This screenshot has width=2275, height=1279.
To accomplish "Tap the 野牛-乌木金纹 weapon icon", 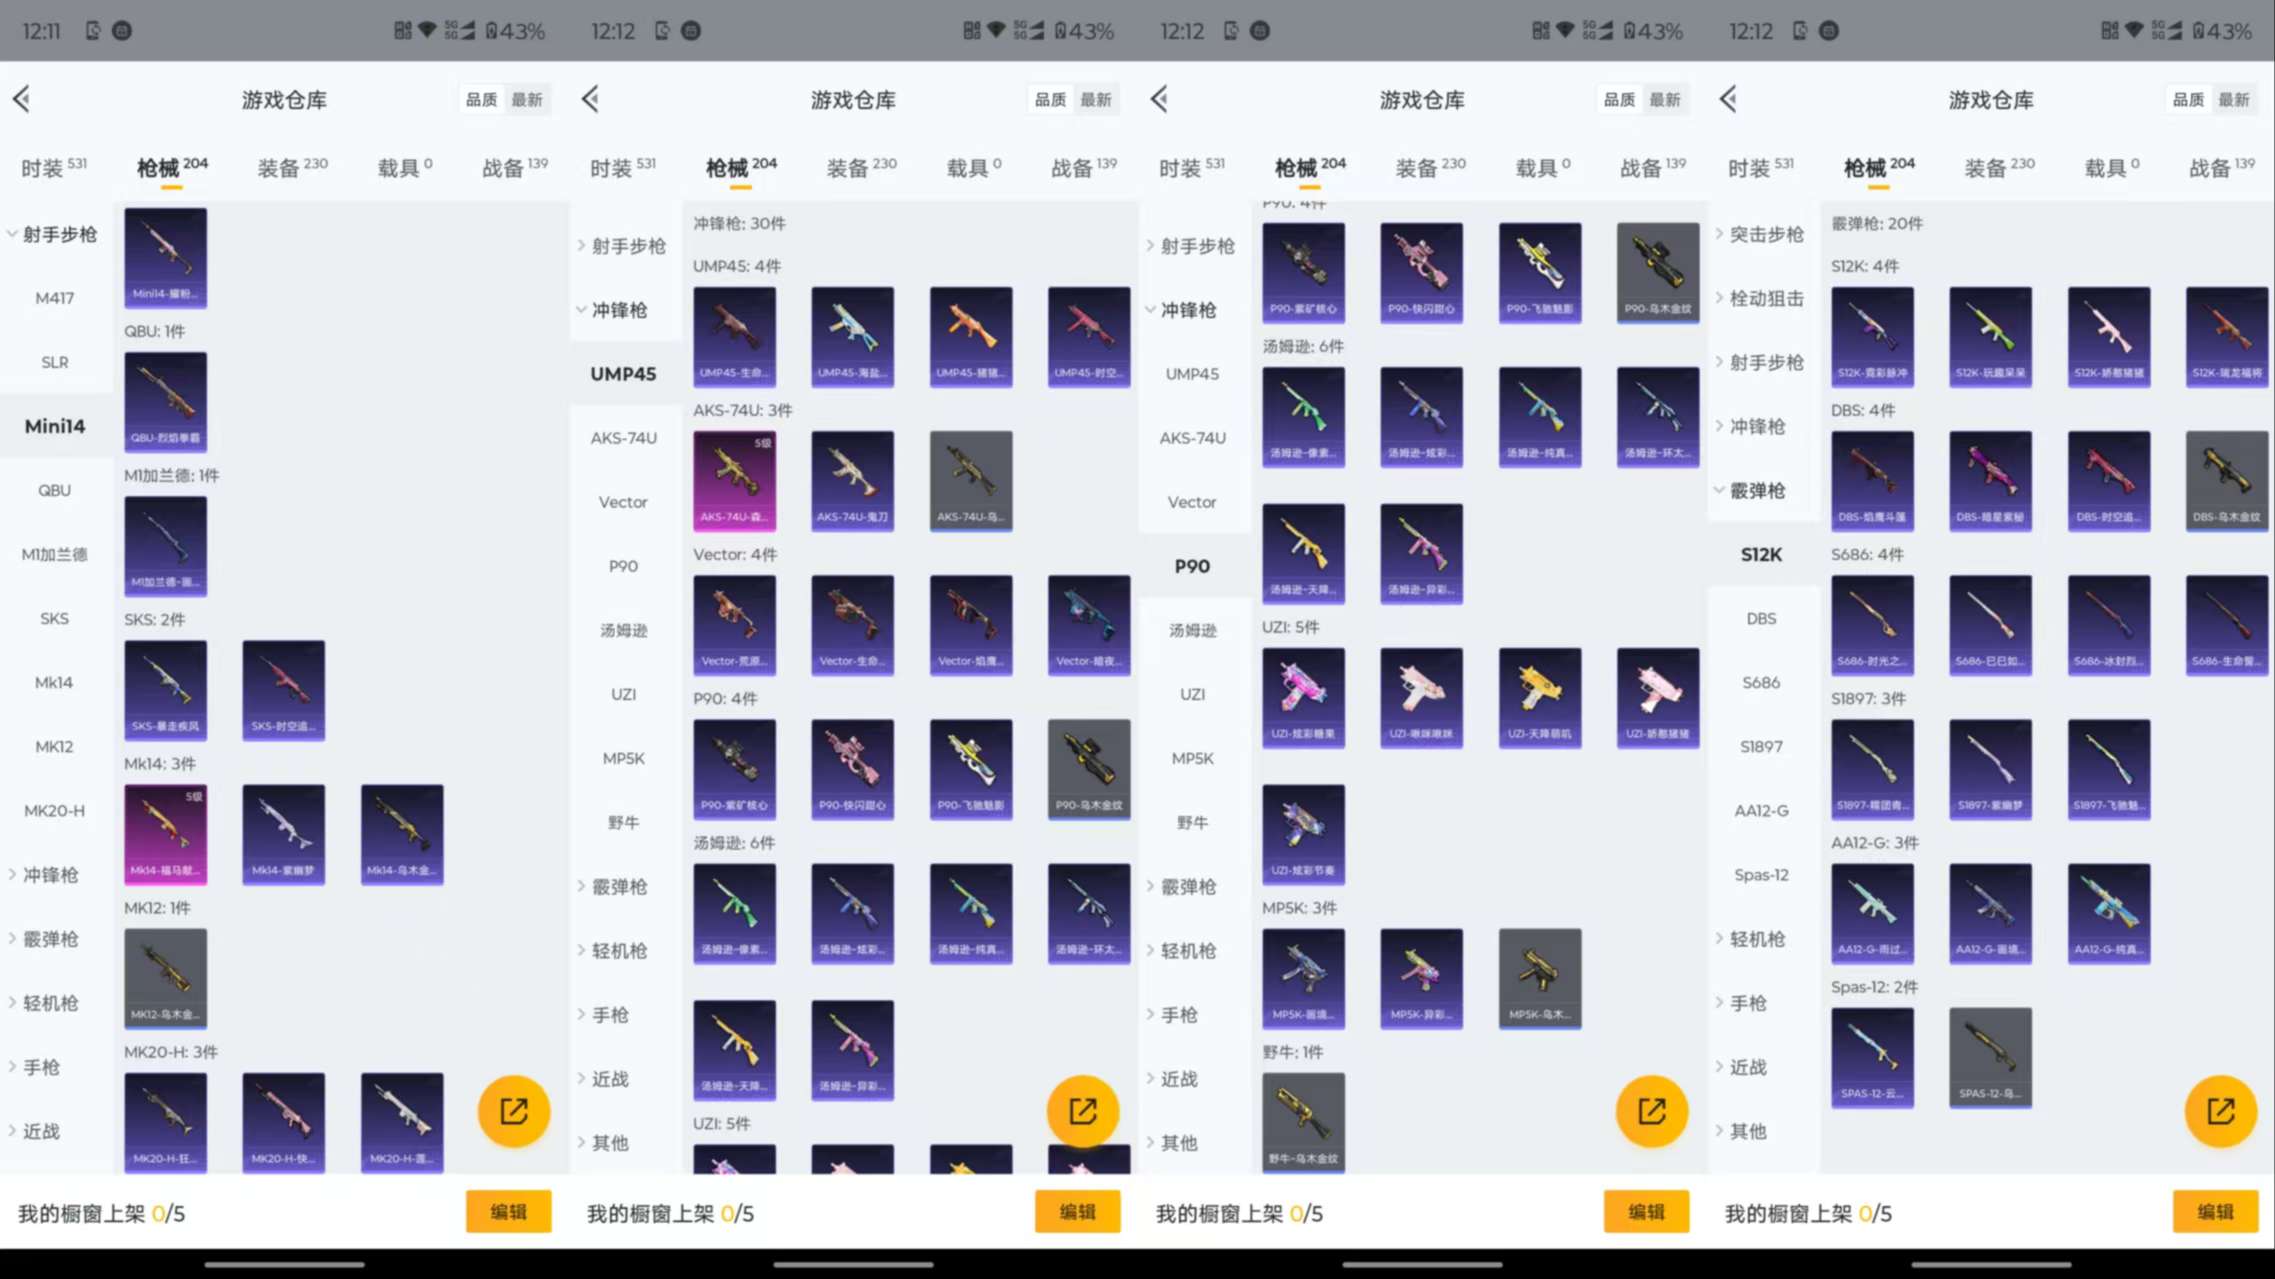I will pos(1304,1122).
